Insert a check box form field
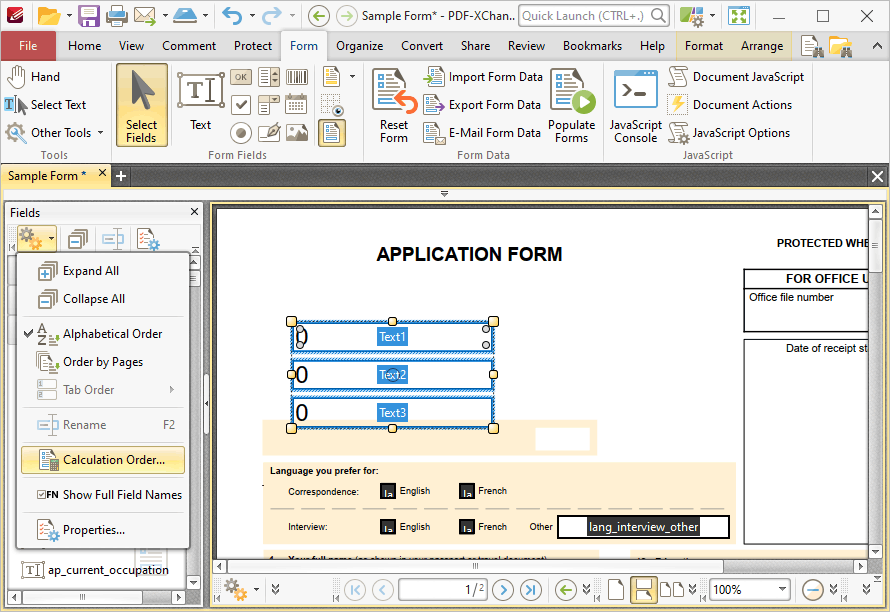This screenshot has height=612, width=890. pos(241,105)
